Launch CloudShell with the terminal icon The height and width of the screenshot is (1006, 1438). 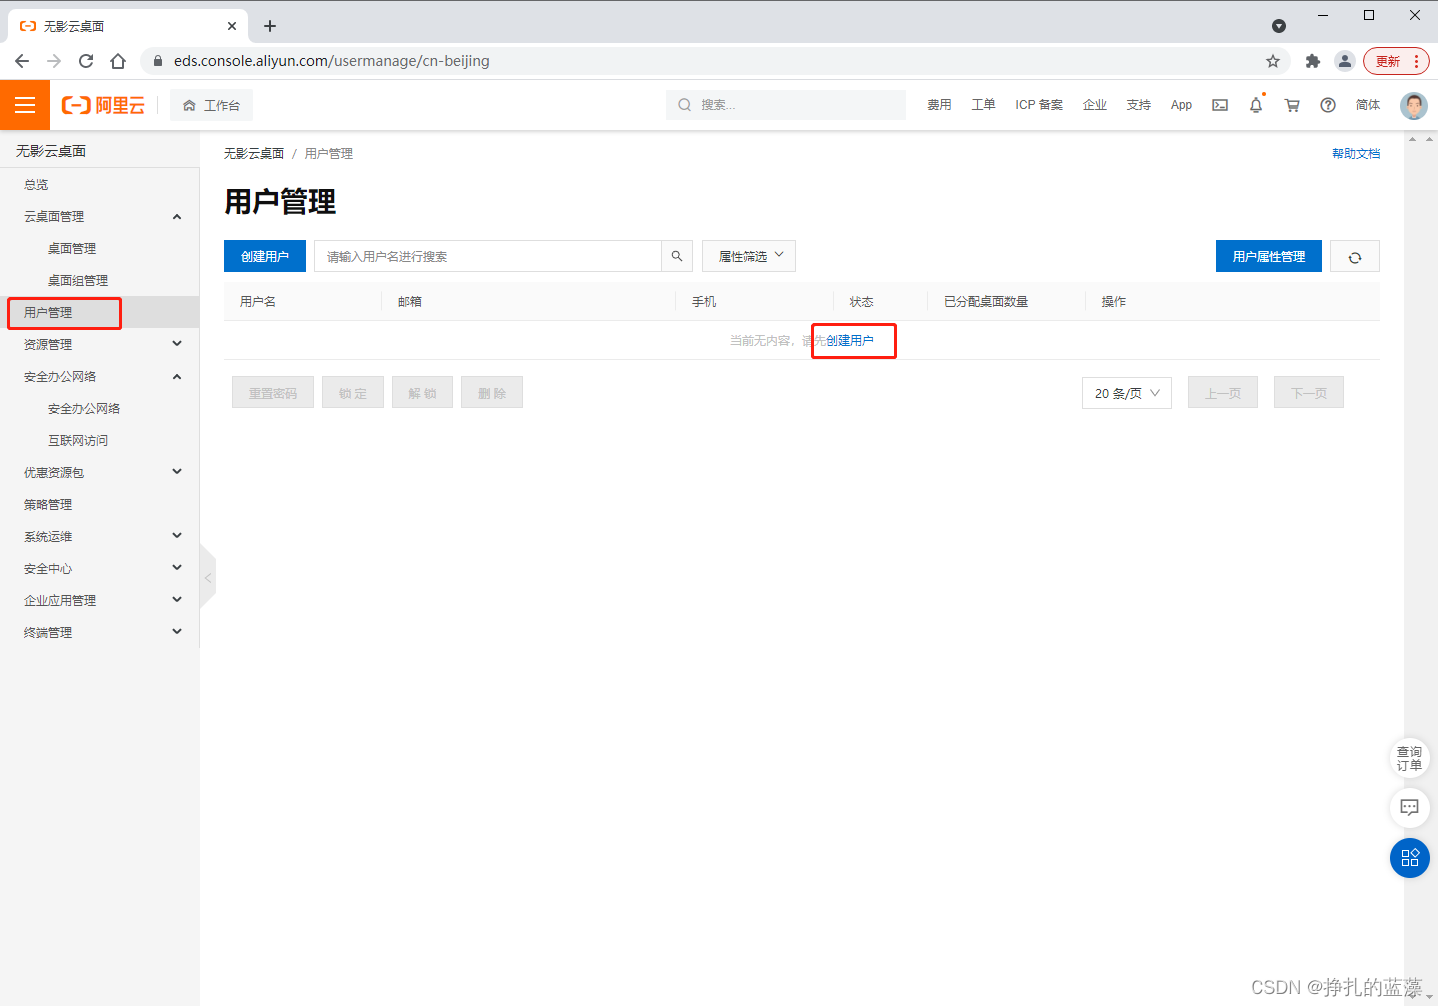[1219, 104]
